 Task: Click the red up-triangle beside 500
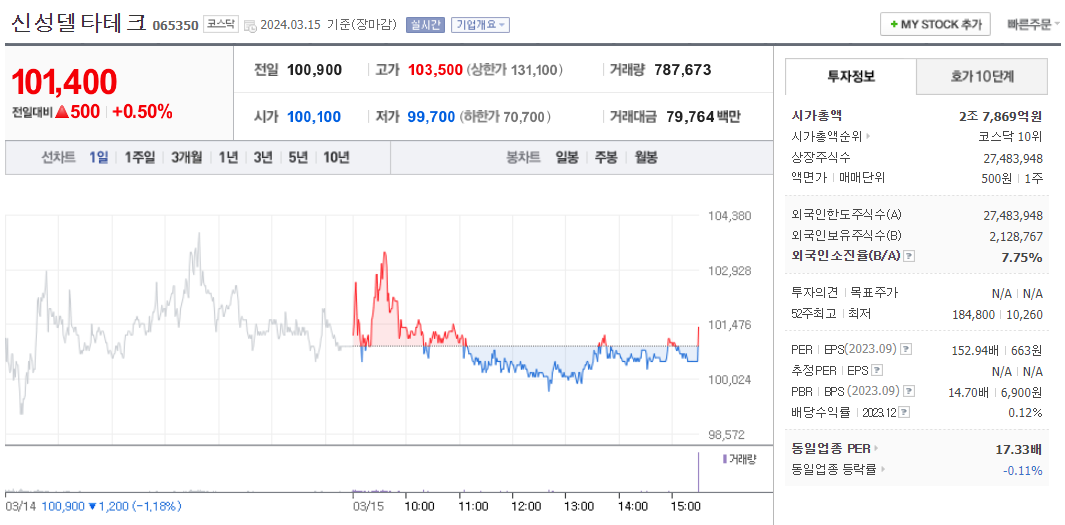click(x=62, y=112)
